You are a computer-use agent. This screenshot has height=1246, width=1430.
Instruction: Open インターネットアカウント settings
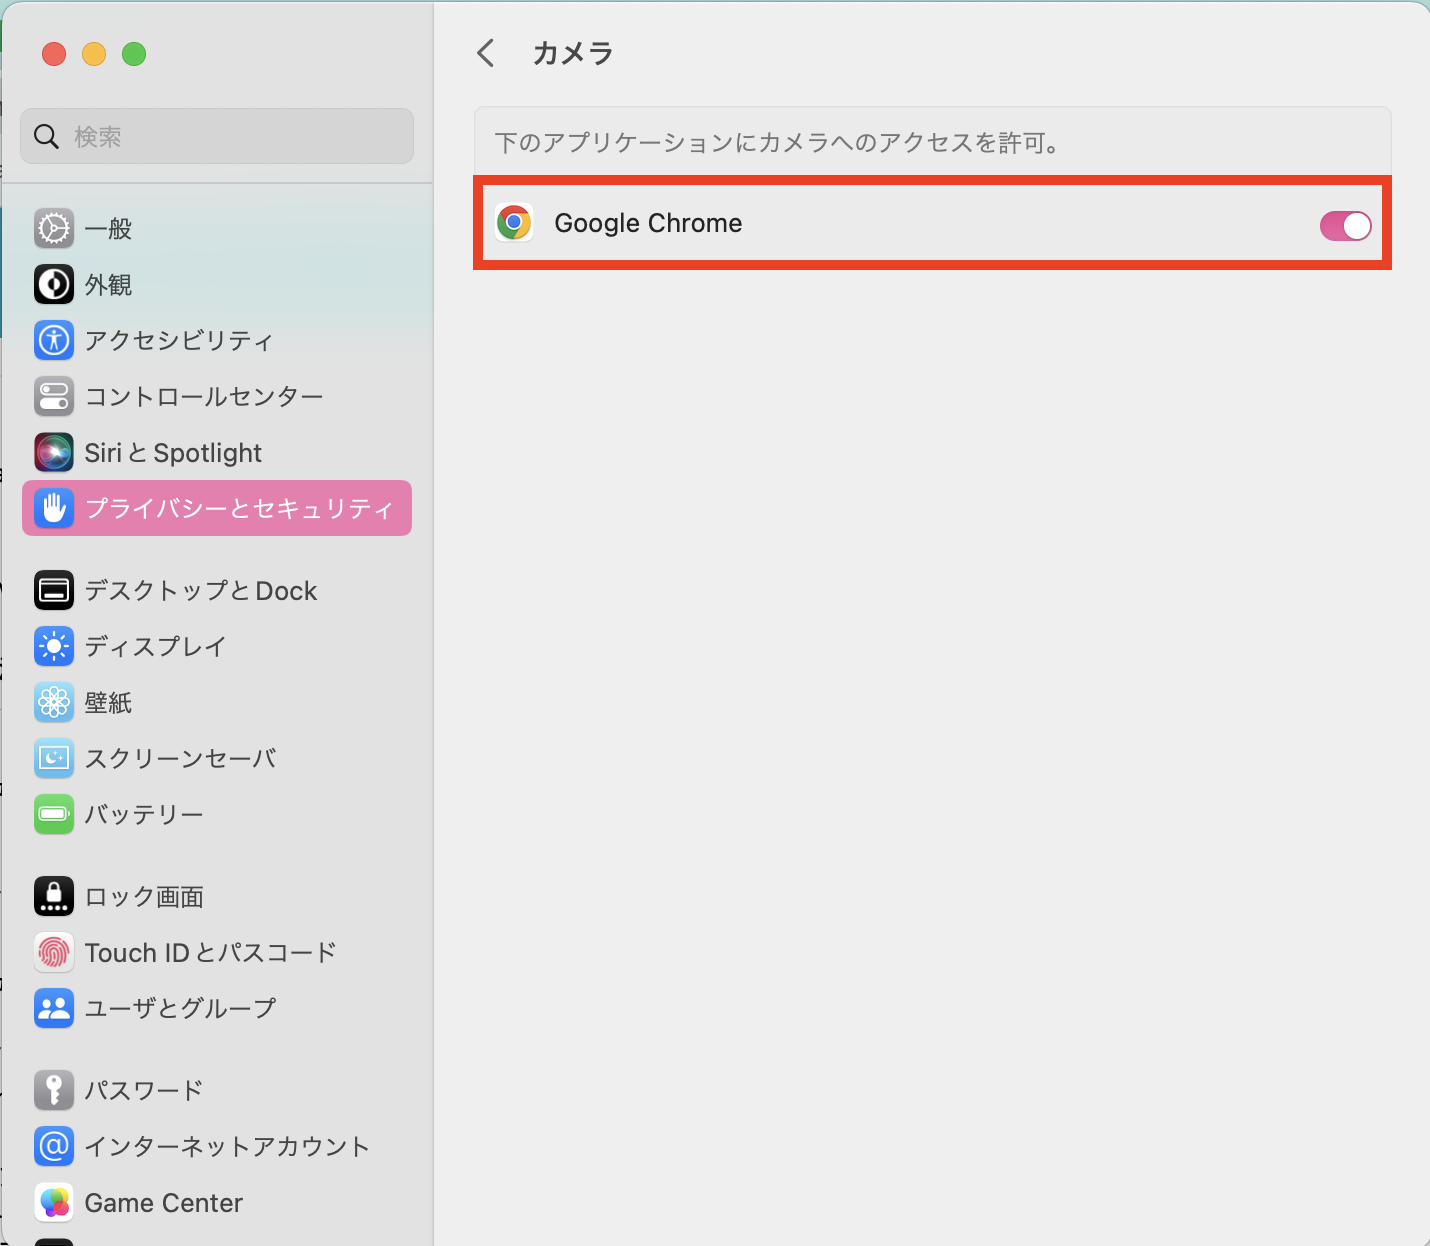click(227, 1147)
